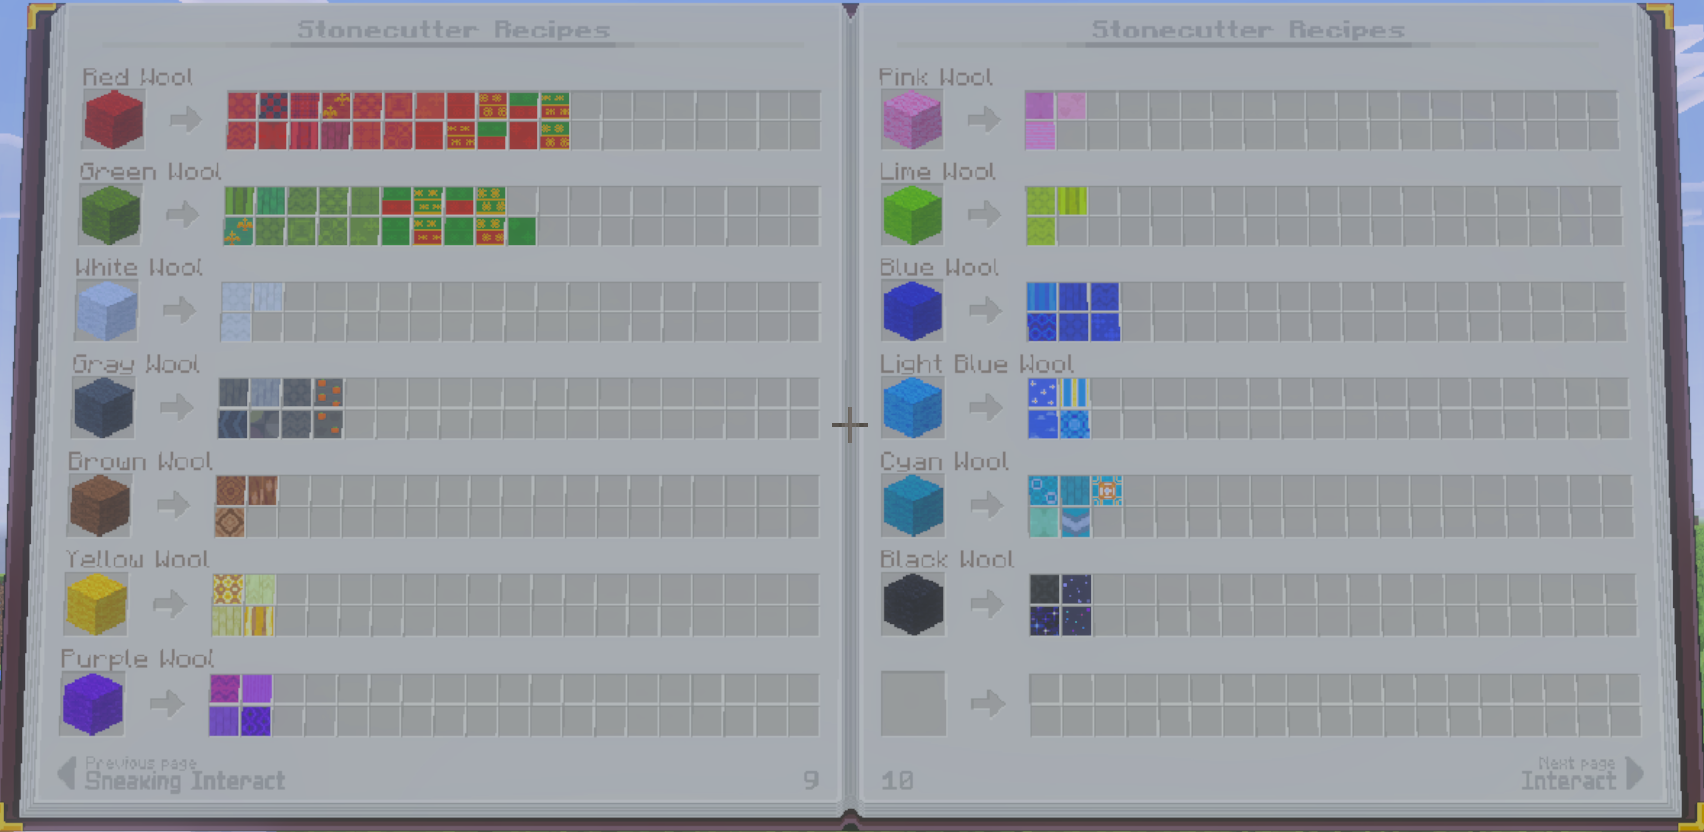1704x832 pixels.
Task: Click the right page 'Stonecutter Recipes' title
Action: (x=1248, y=30)
